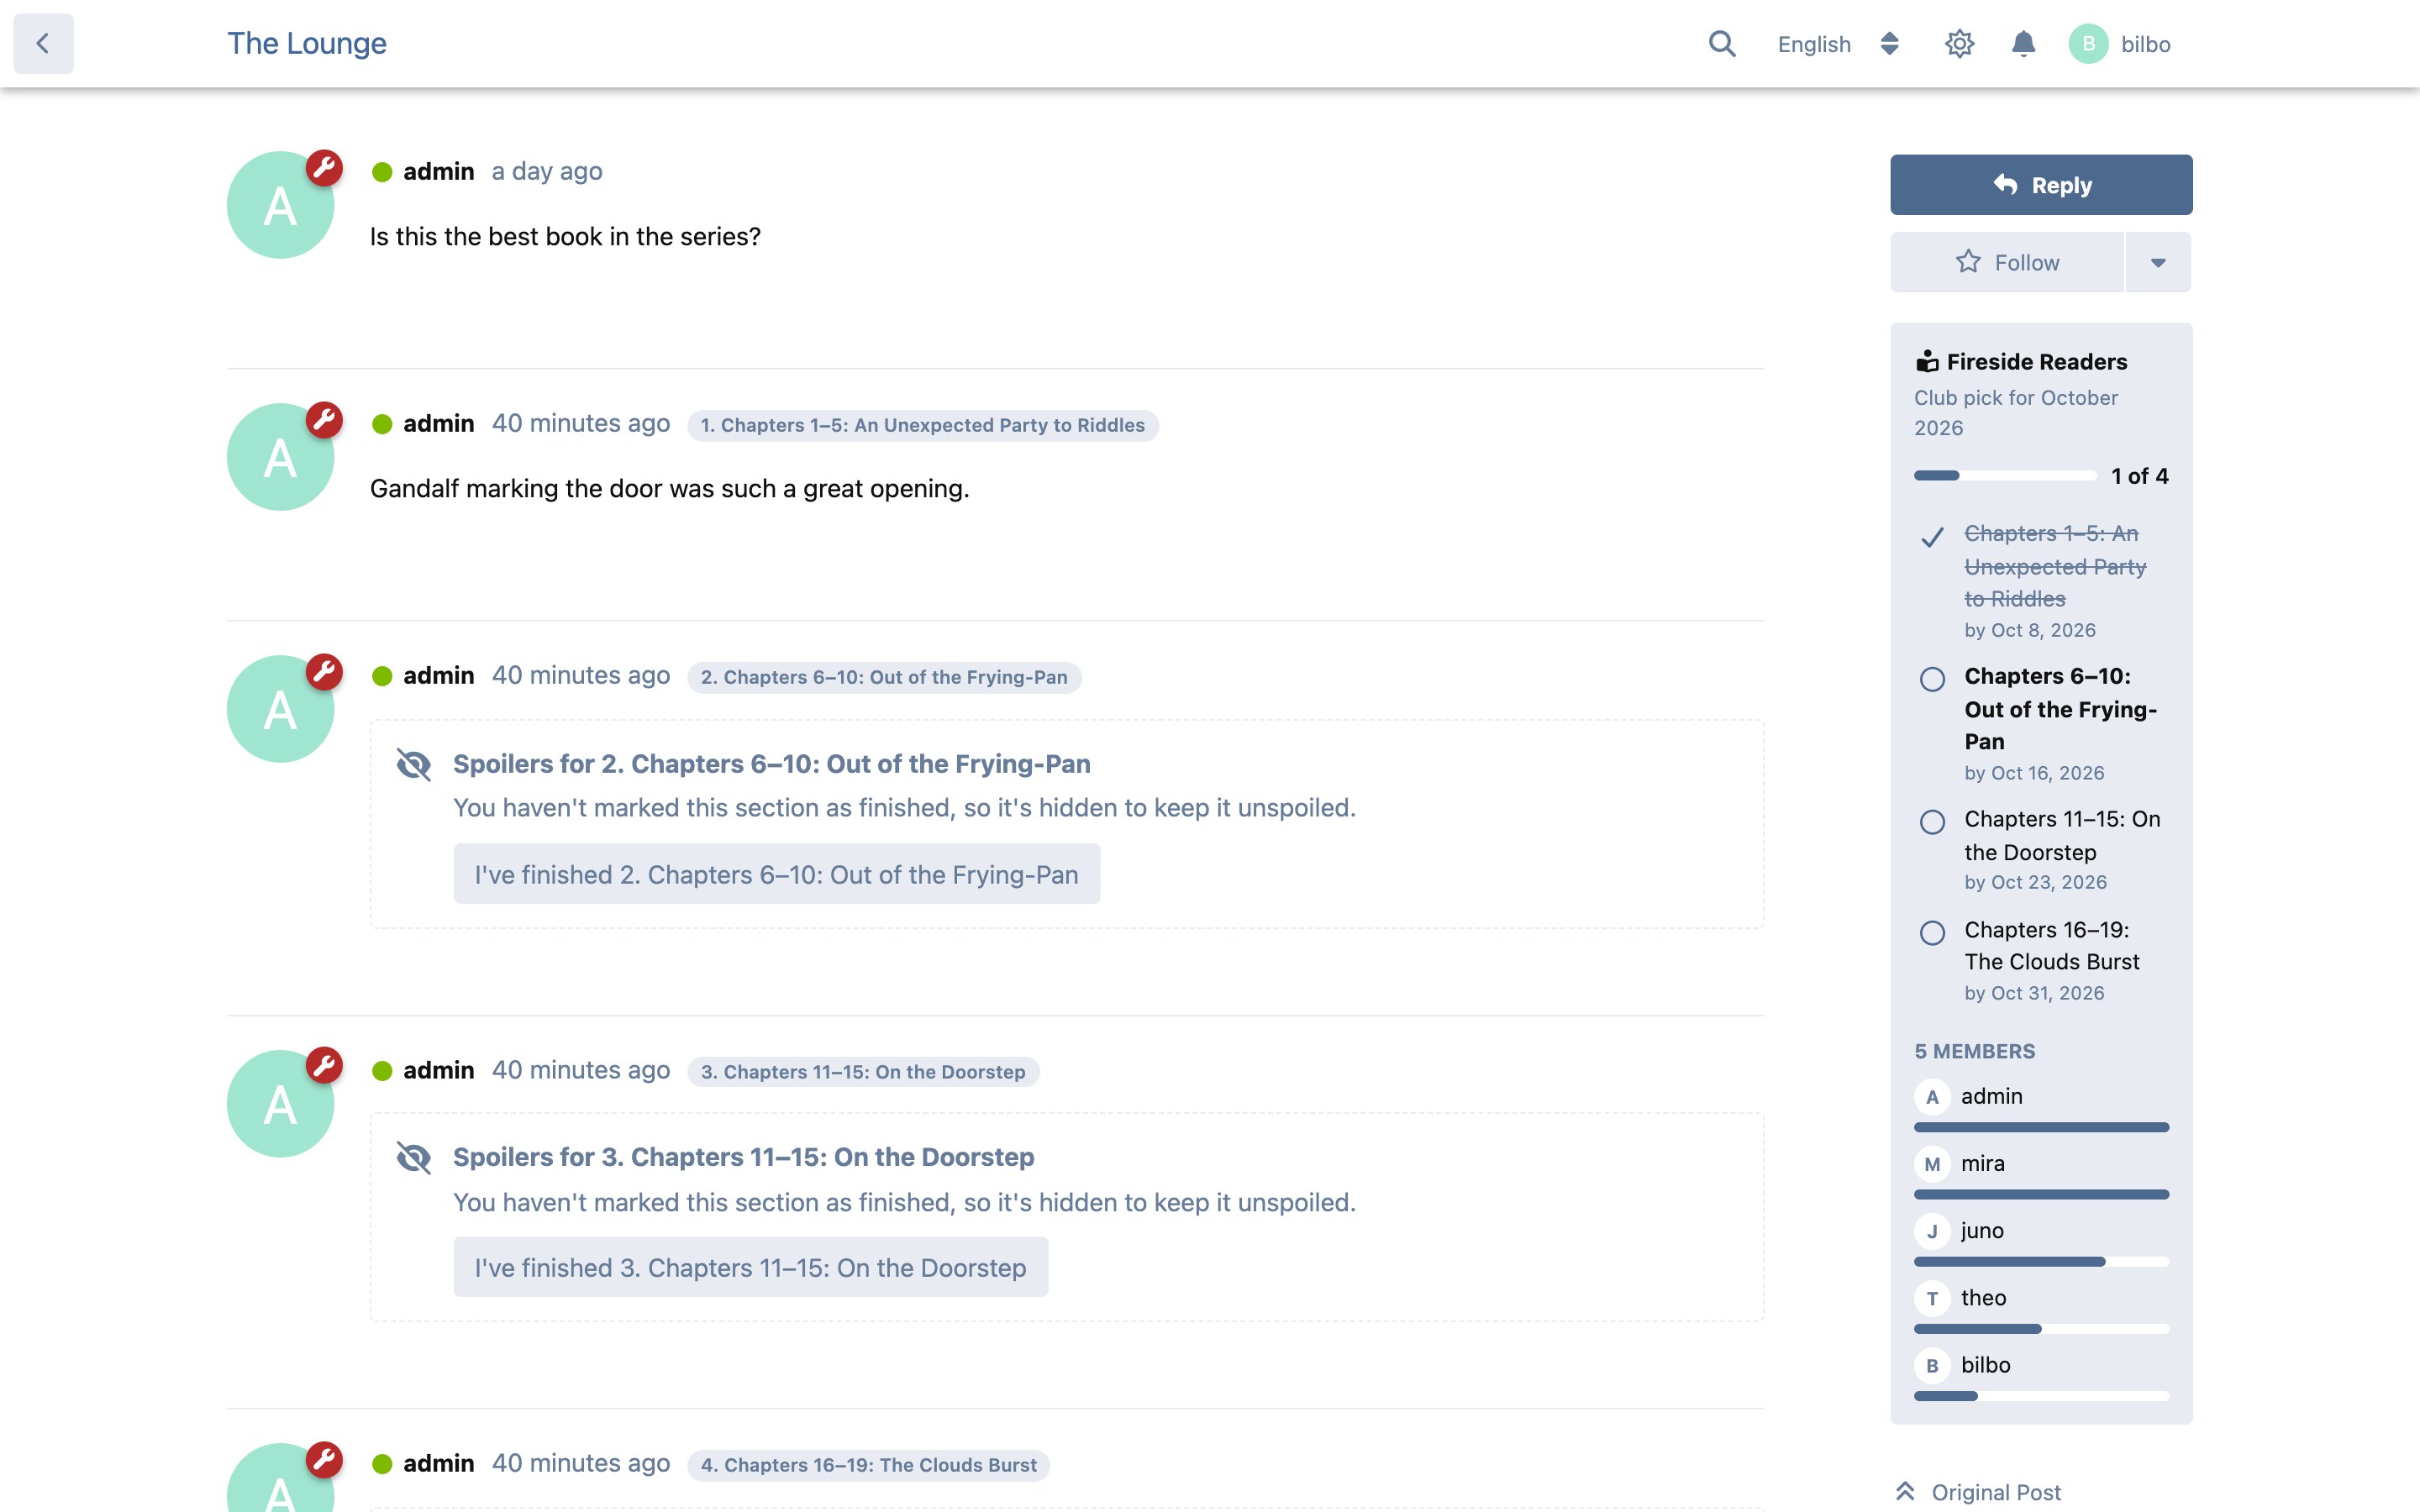2420x1512 pixels.
Task: Click the Fireside Readers book club icon
Action: coord(1927,361)
